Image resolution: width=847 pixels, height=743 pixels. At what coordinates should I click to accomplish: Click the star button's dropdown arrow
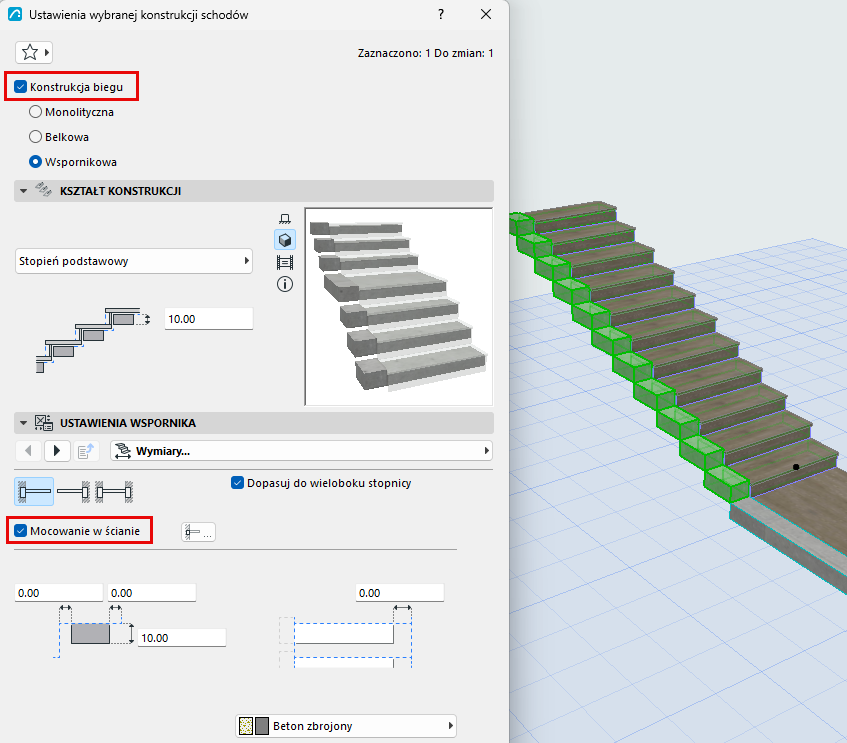tap(47, 52)
